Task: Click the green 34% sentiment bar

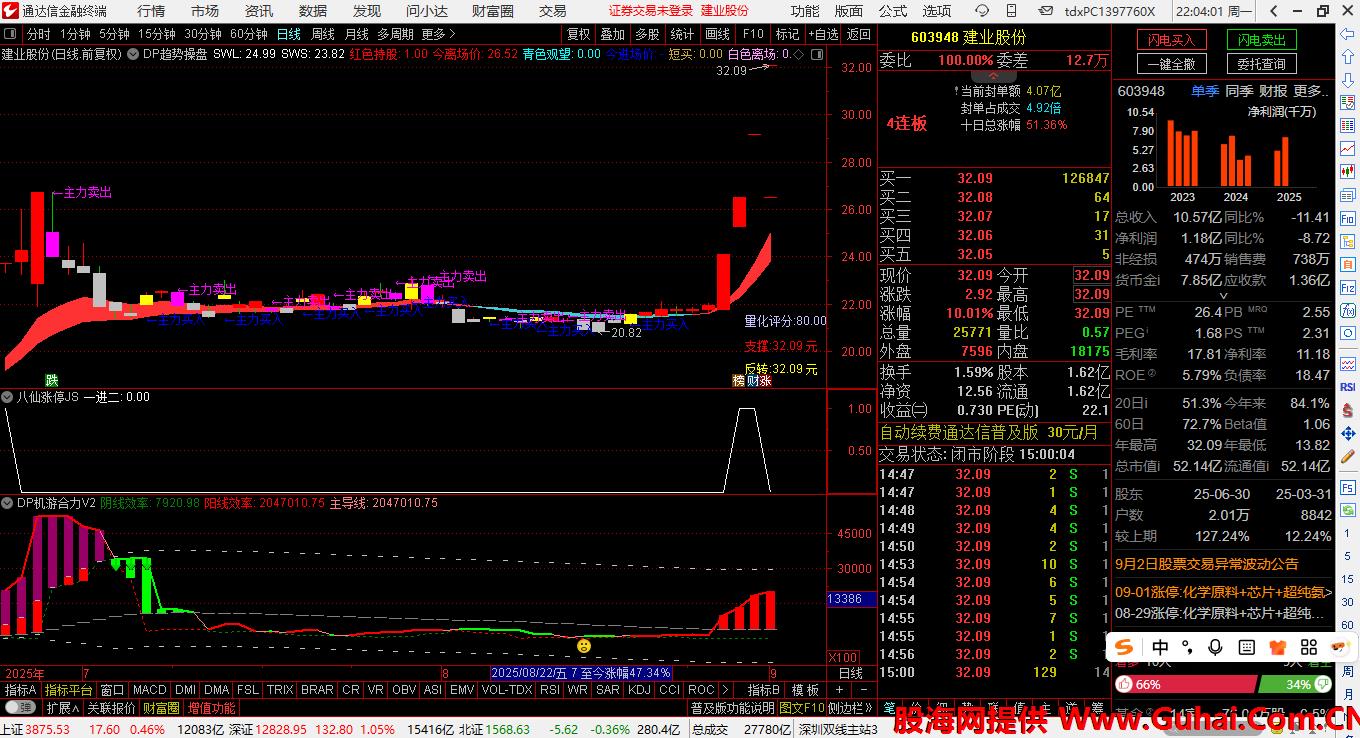Action: [1295, 685]
